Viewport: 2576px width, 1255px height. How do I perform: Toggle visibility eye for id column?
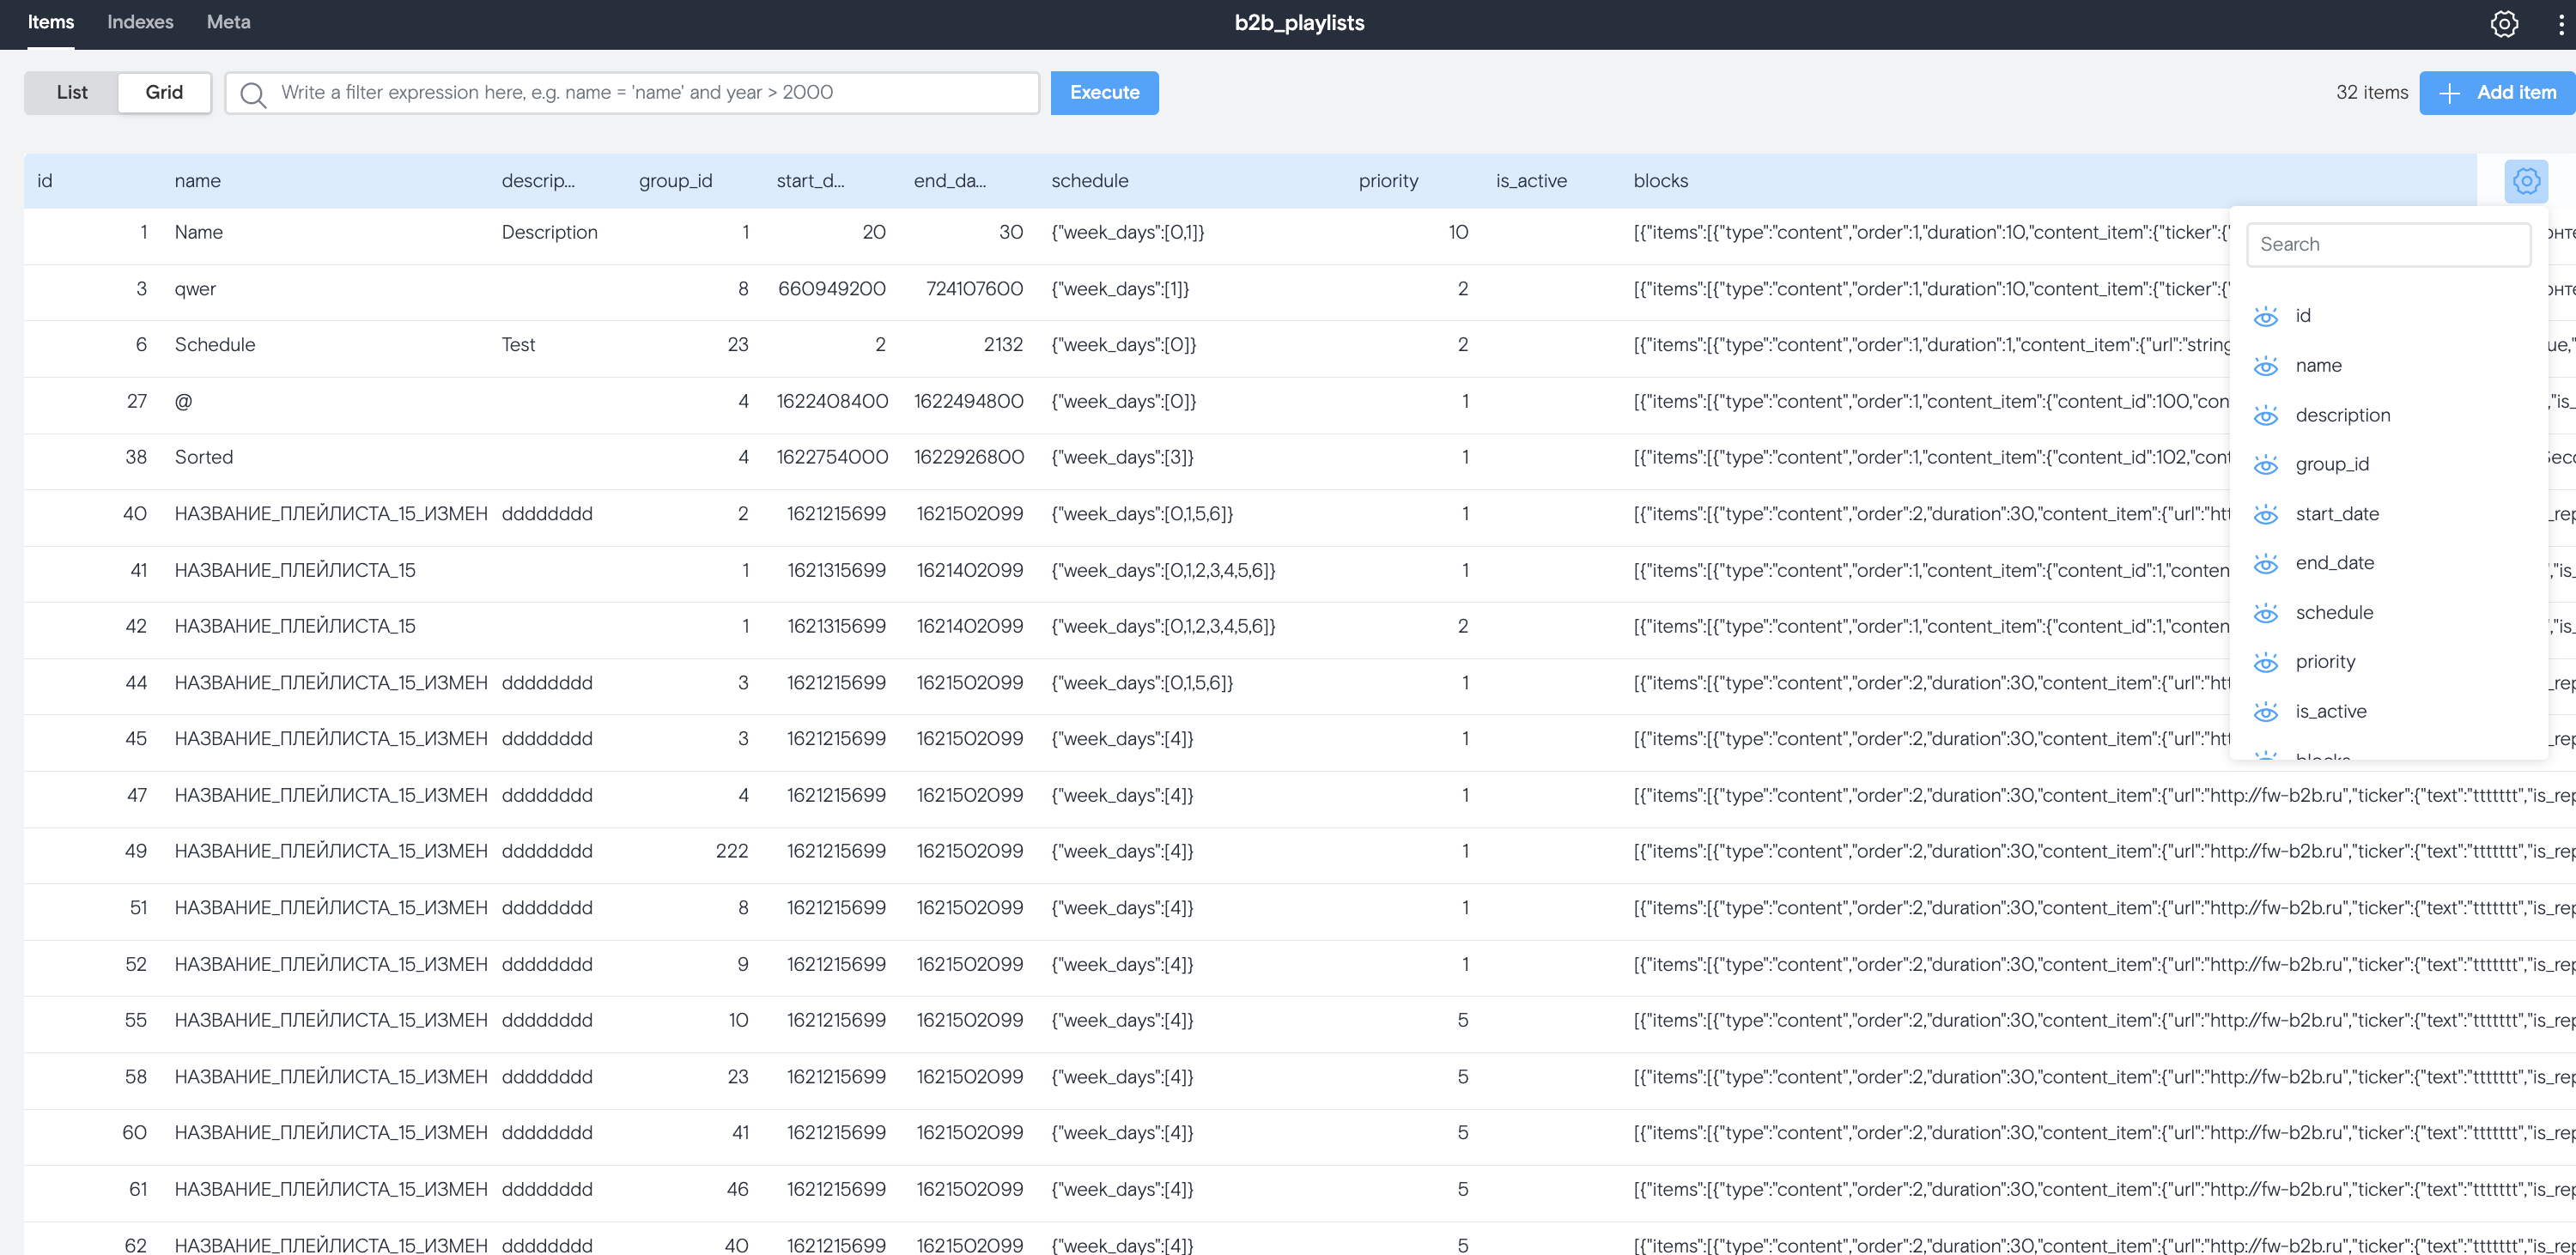click(2266, 317)
